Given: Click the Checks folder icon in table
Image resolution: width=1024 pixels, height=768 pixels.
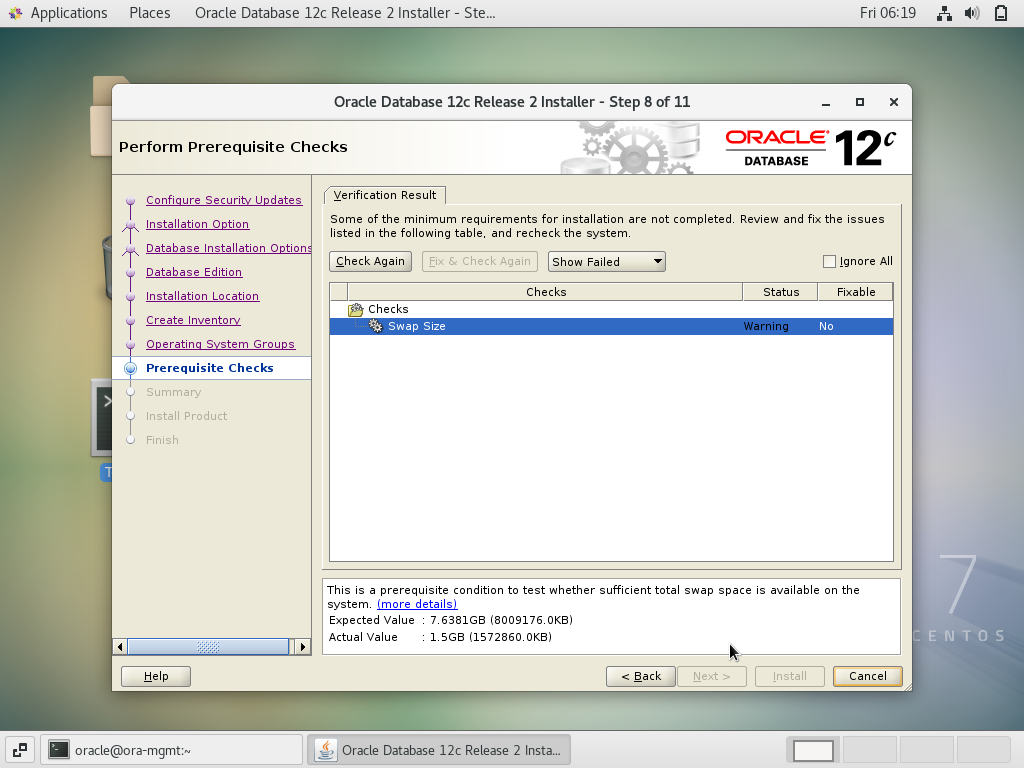Looking at the screenshot, I should (x=355, y=310).
